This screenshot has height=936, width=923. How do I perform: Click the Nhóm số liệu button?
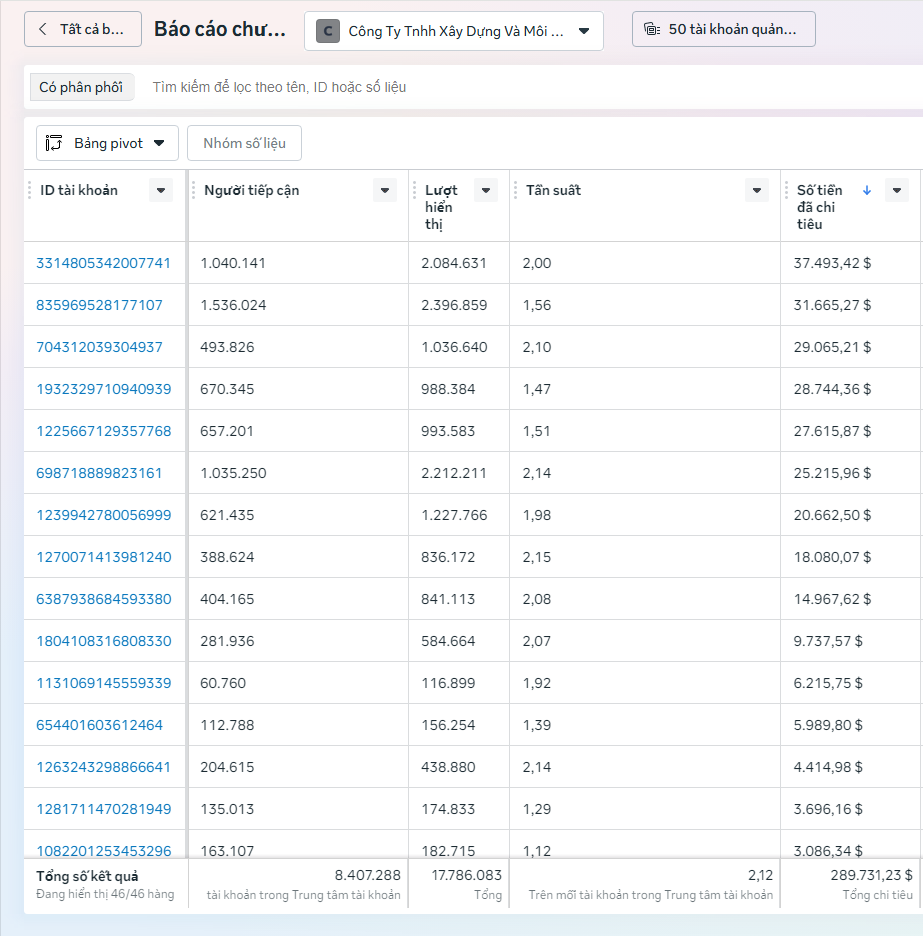(x=244, y=143)
